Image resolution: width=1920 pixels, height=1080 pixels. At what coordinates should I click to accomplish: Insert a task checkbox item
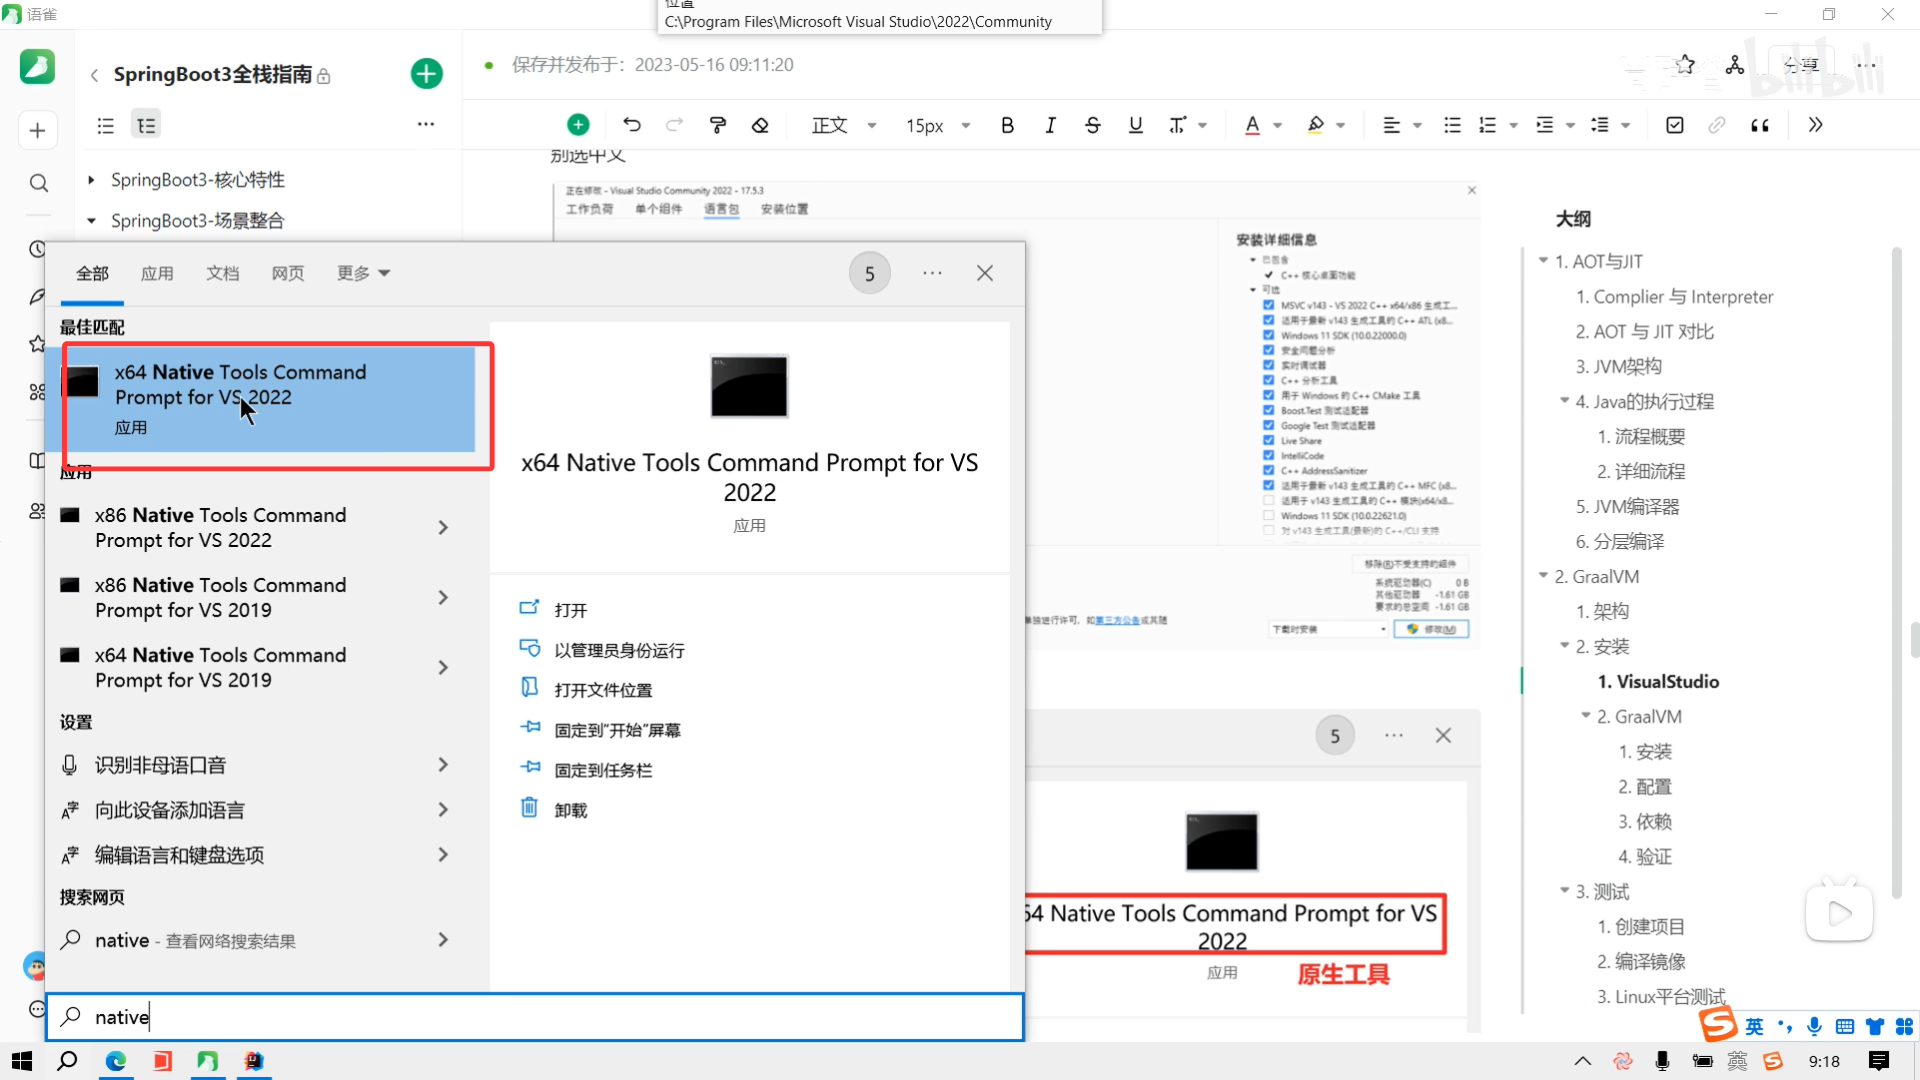click(1675, 125)
